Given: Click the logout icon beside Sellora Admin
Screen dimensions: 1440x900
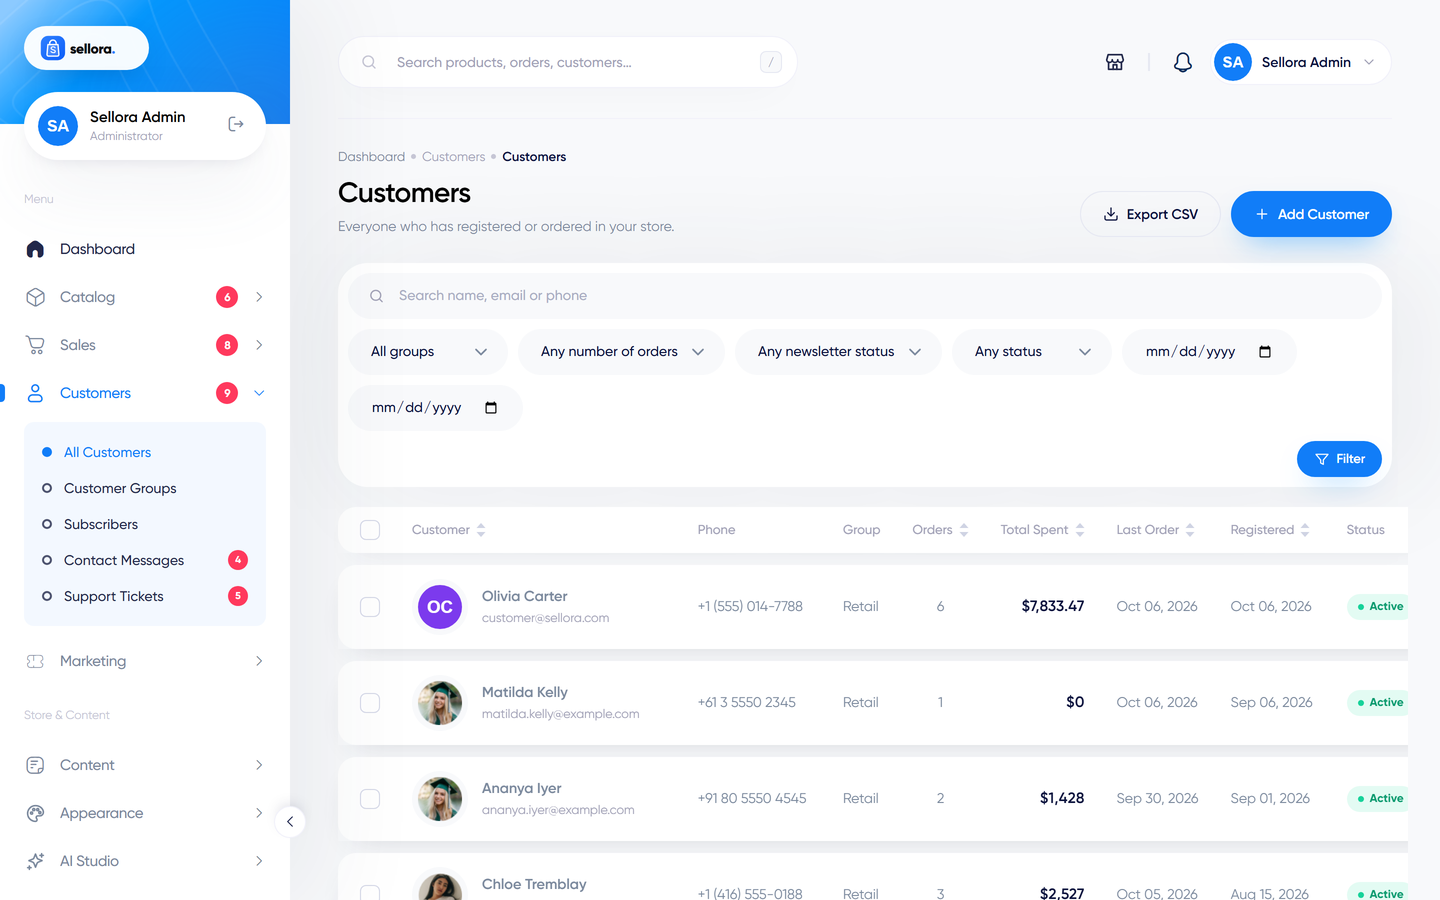Looking at the screenshot, I should tap(236, 124).
